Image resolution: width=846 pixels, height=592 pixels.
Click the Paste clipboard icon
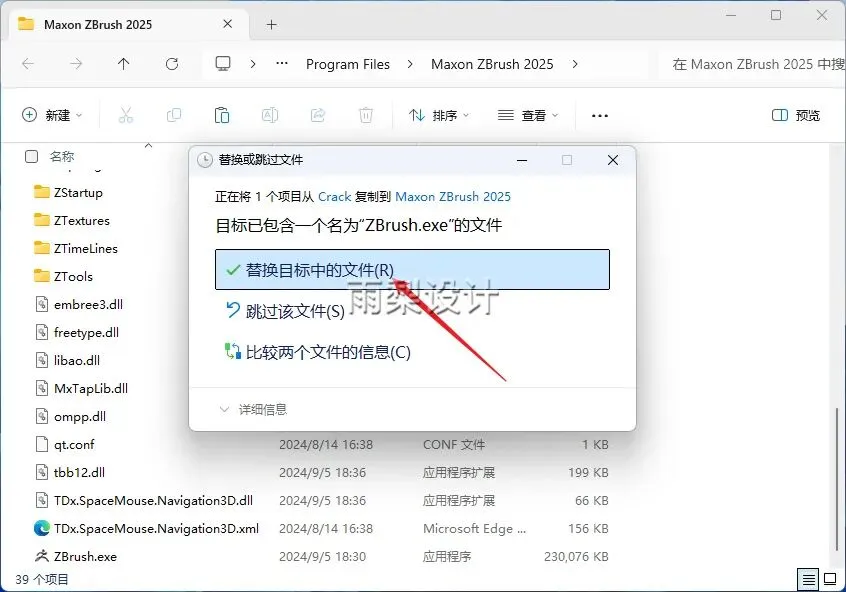tap(222, 115)
